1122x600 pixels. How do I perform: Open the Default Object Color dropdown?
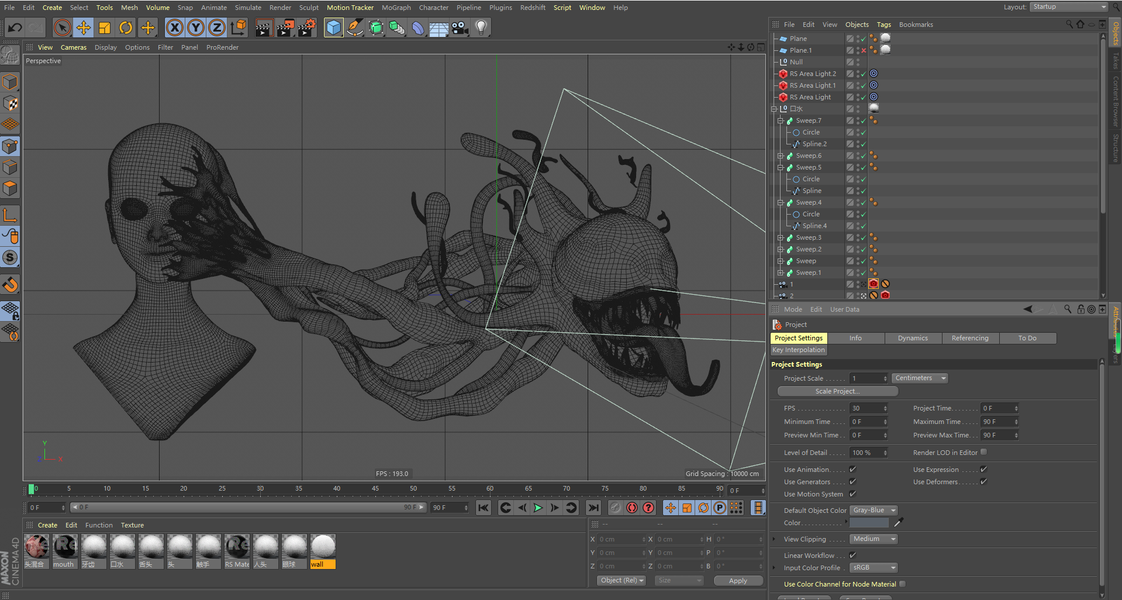pyautogui.click(x=874, y=510)
